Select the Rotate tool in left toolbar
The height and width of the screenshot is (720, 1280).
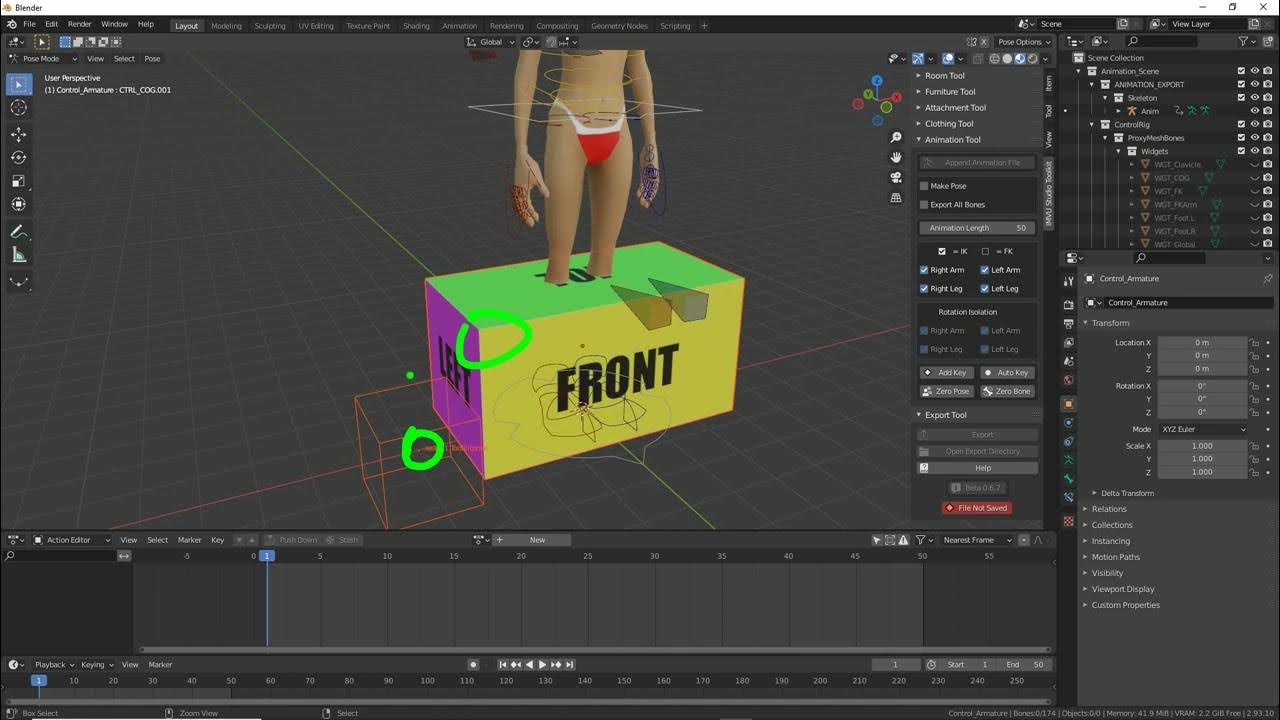[18, 157]
